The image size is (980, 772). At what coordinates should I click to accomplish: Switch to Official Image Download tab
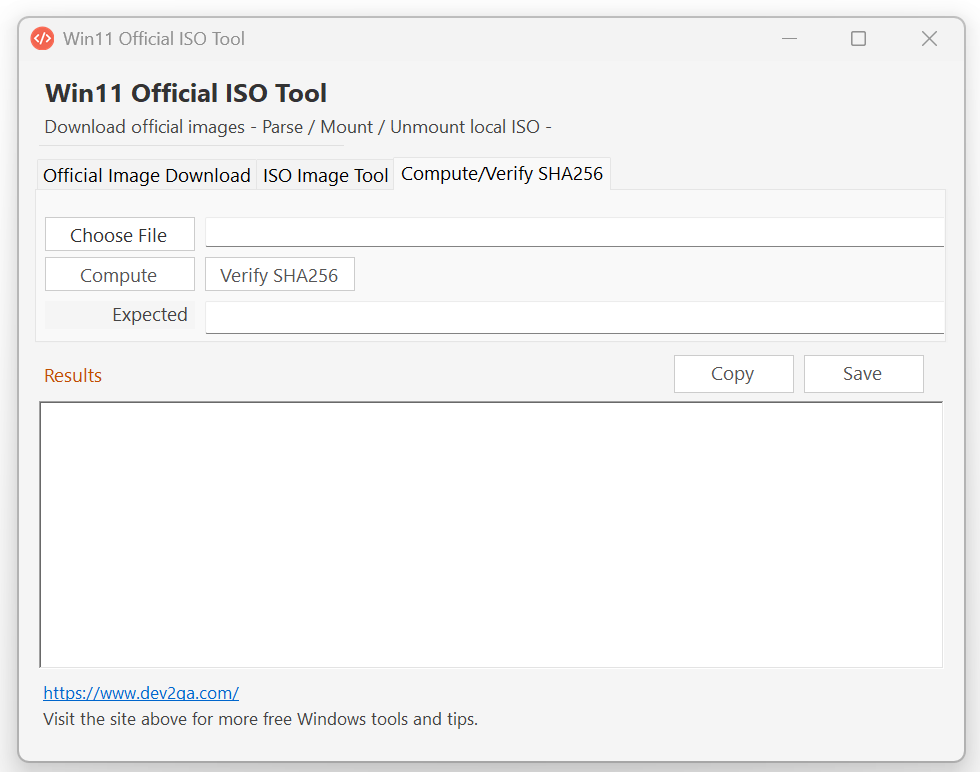(x=146, y=176)
